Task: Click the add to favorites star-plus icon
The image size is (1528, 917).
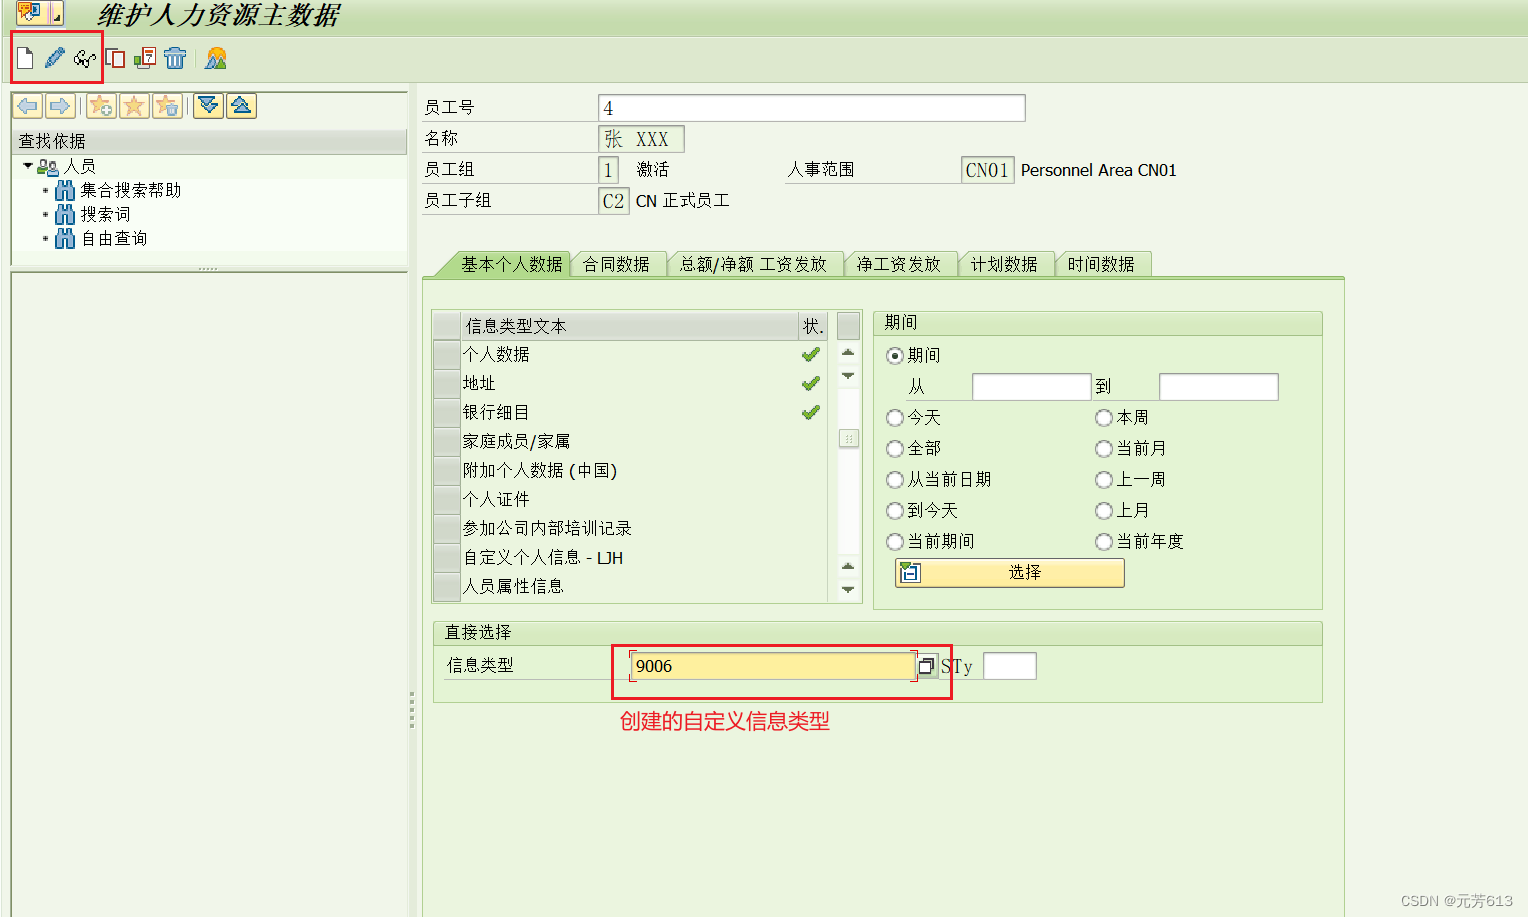Action: tap(102, 106)
